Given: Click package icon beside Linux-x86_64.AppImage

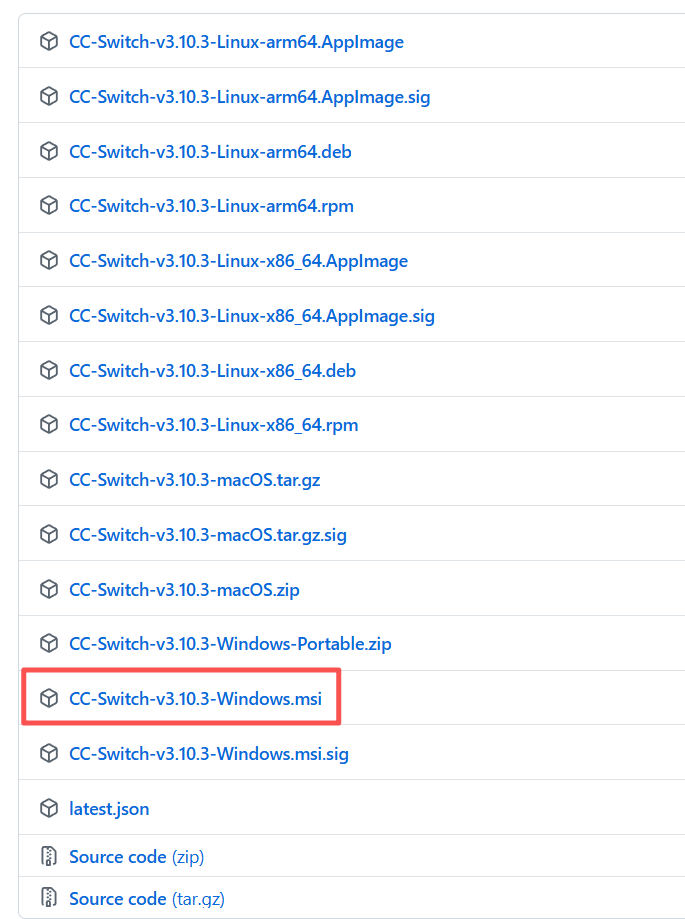Looking at the screenshot, I should 49,260.
